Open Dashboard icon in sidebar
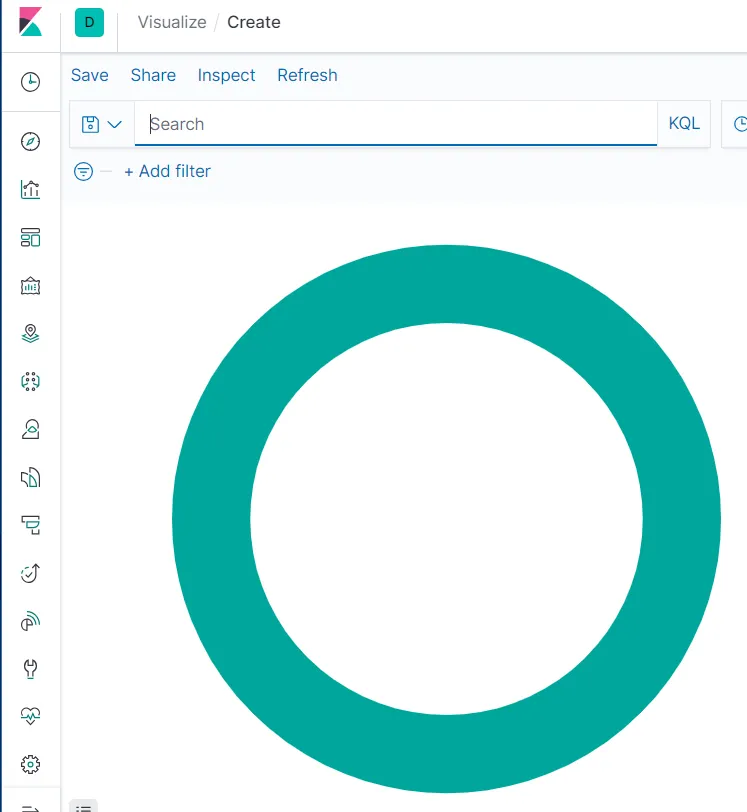This screenshot has height=812, width=747. (31, 238)
